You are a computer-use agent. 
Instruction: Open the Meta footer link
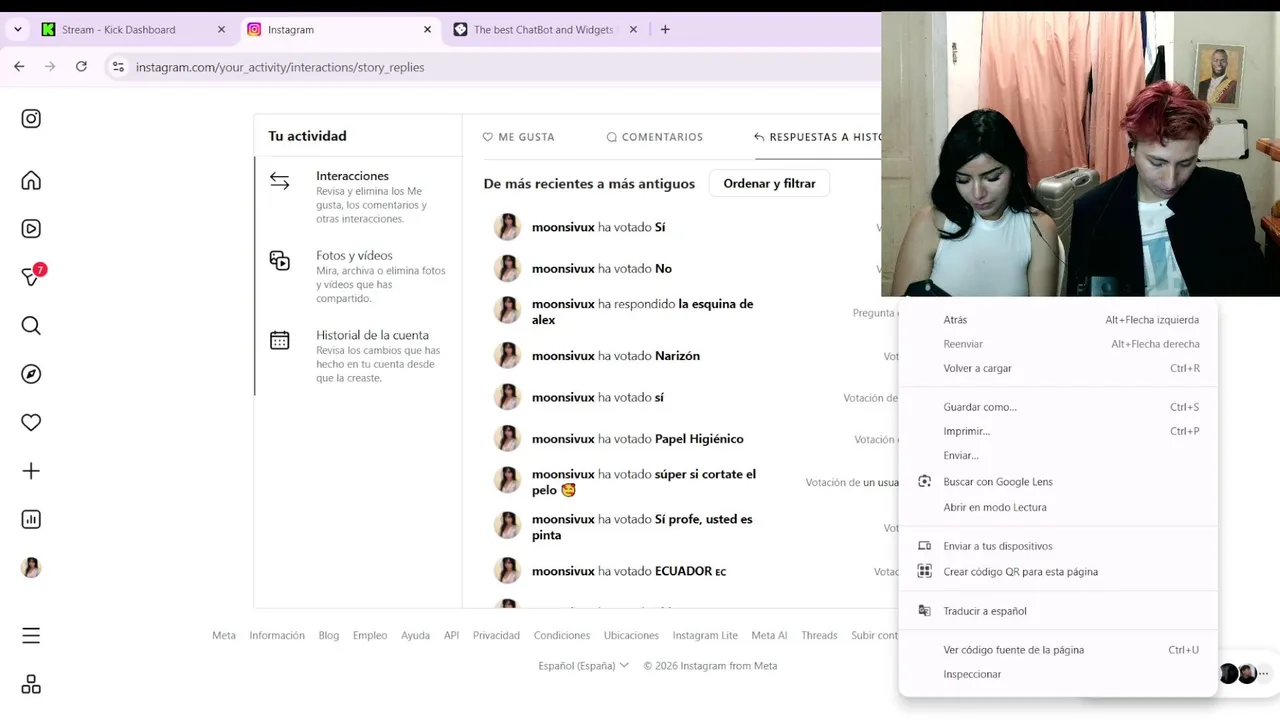click(224, 635)
